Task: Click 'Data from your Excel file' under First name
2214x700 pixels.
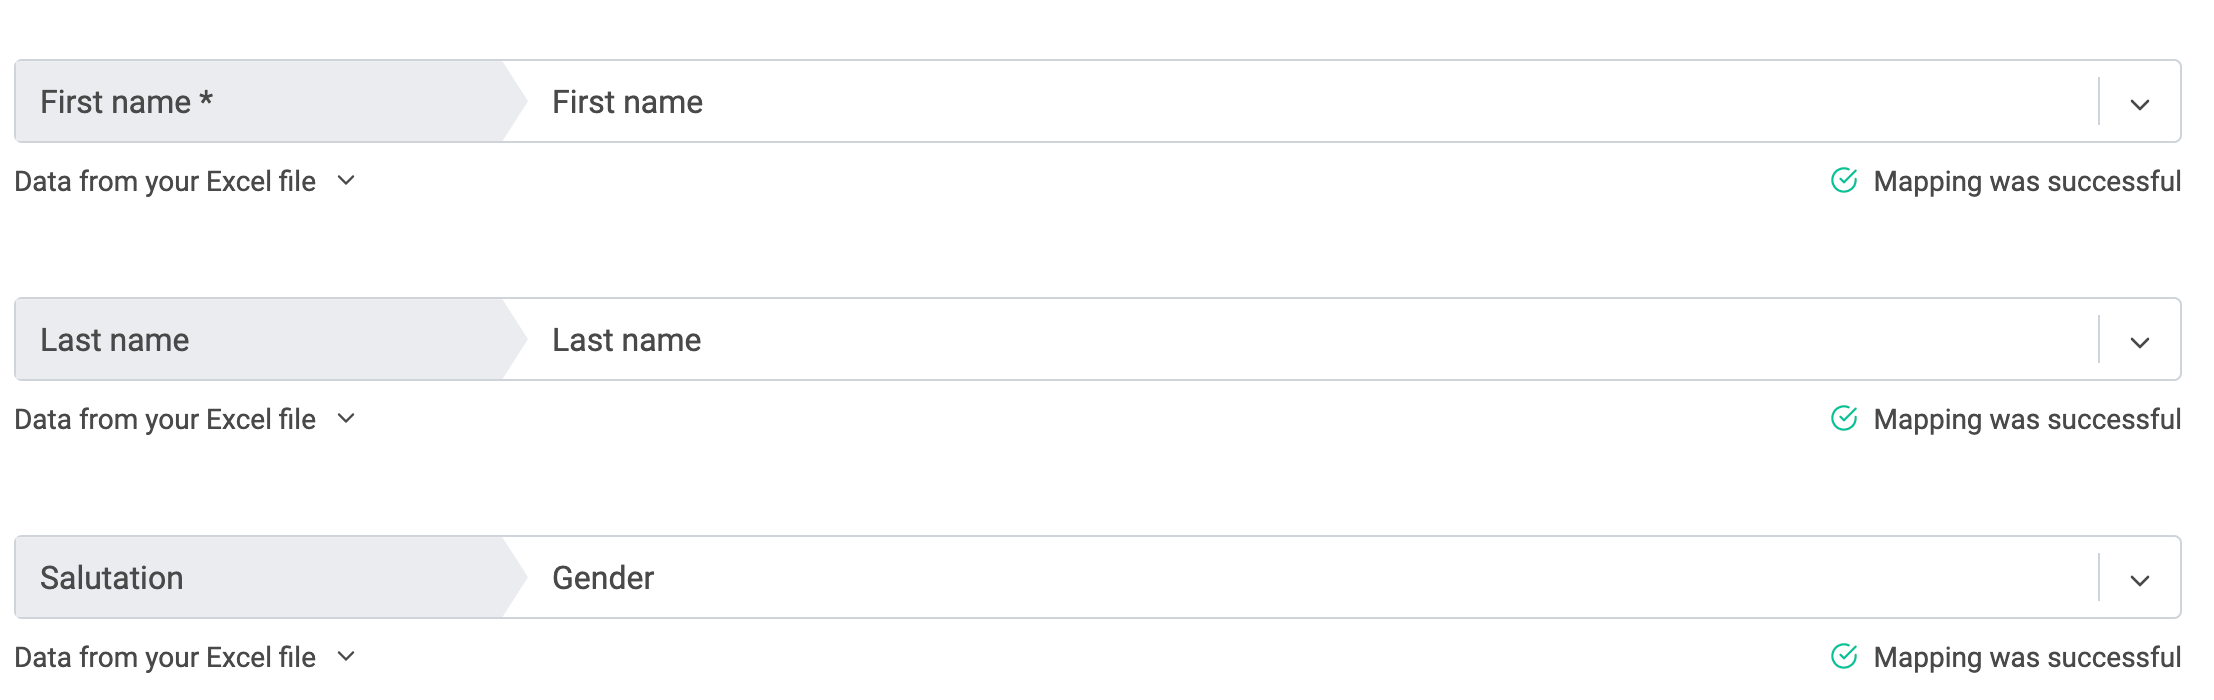Action: click(165, 181)
